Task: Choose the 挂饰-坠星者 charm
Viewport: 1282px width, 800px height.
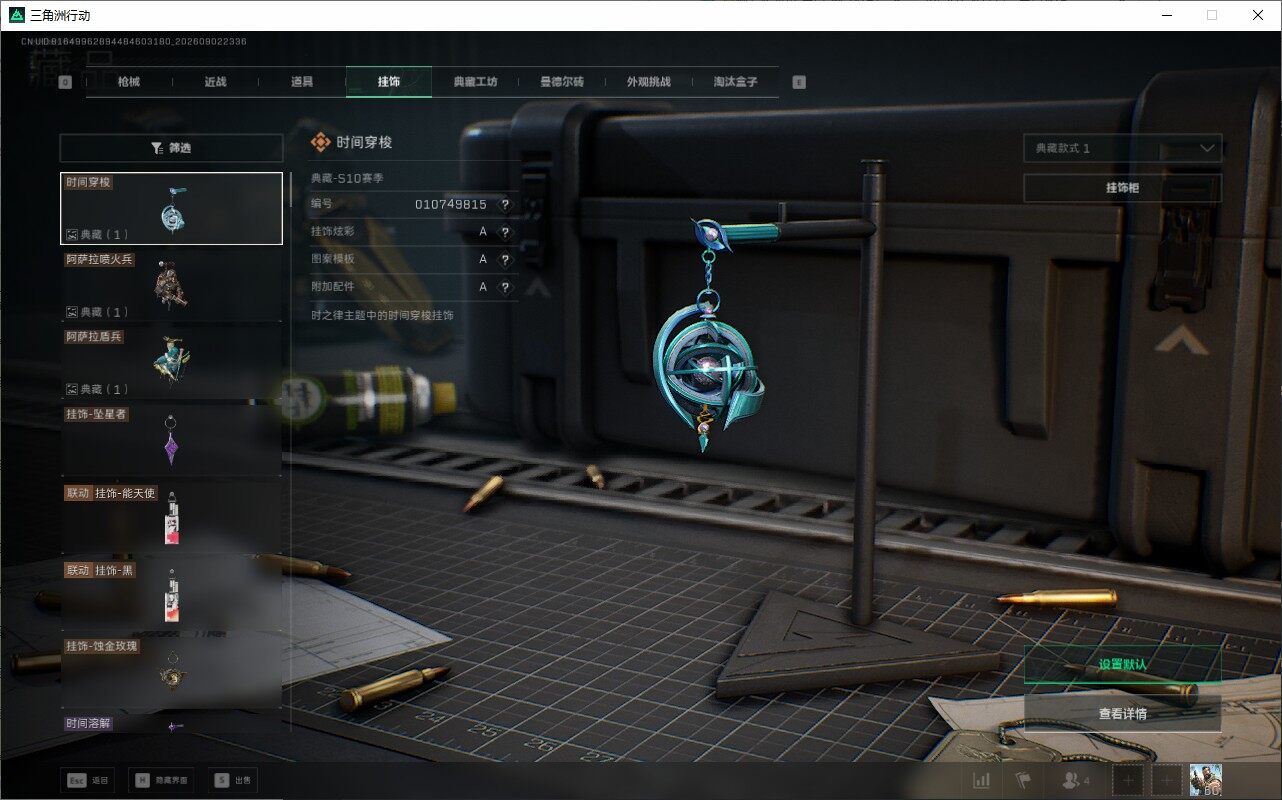Action: point(171,440)
